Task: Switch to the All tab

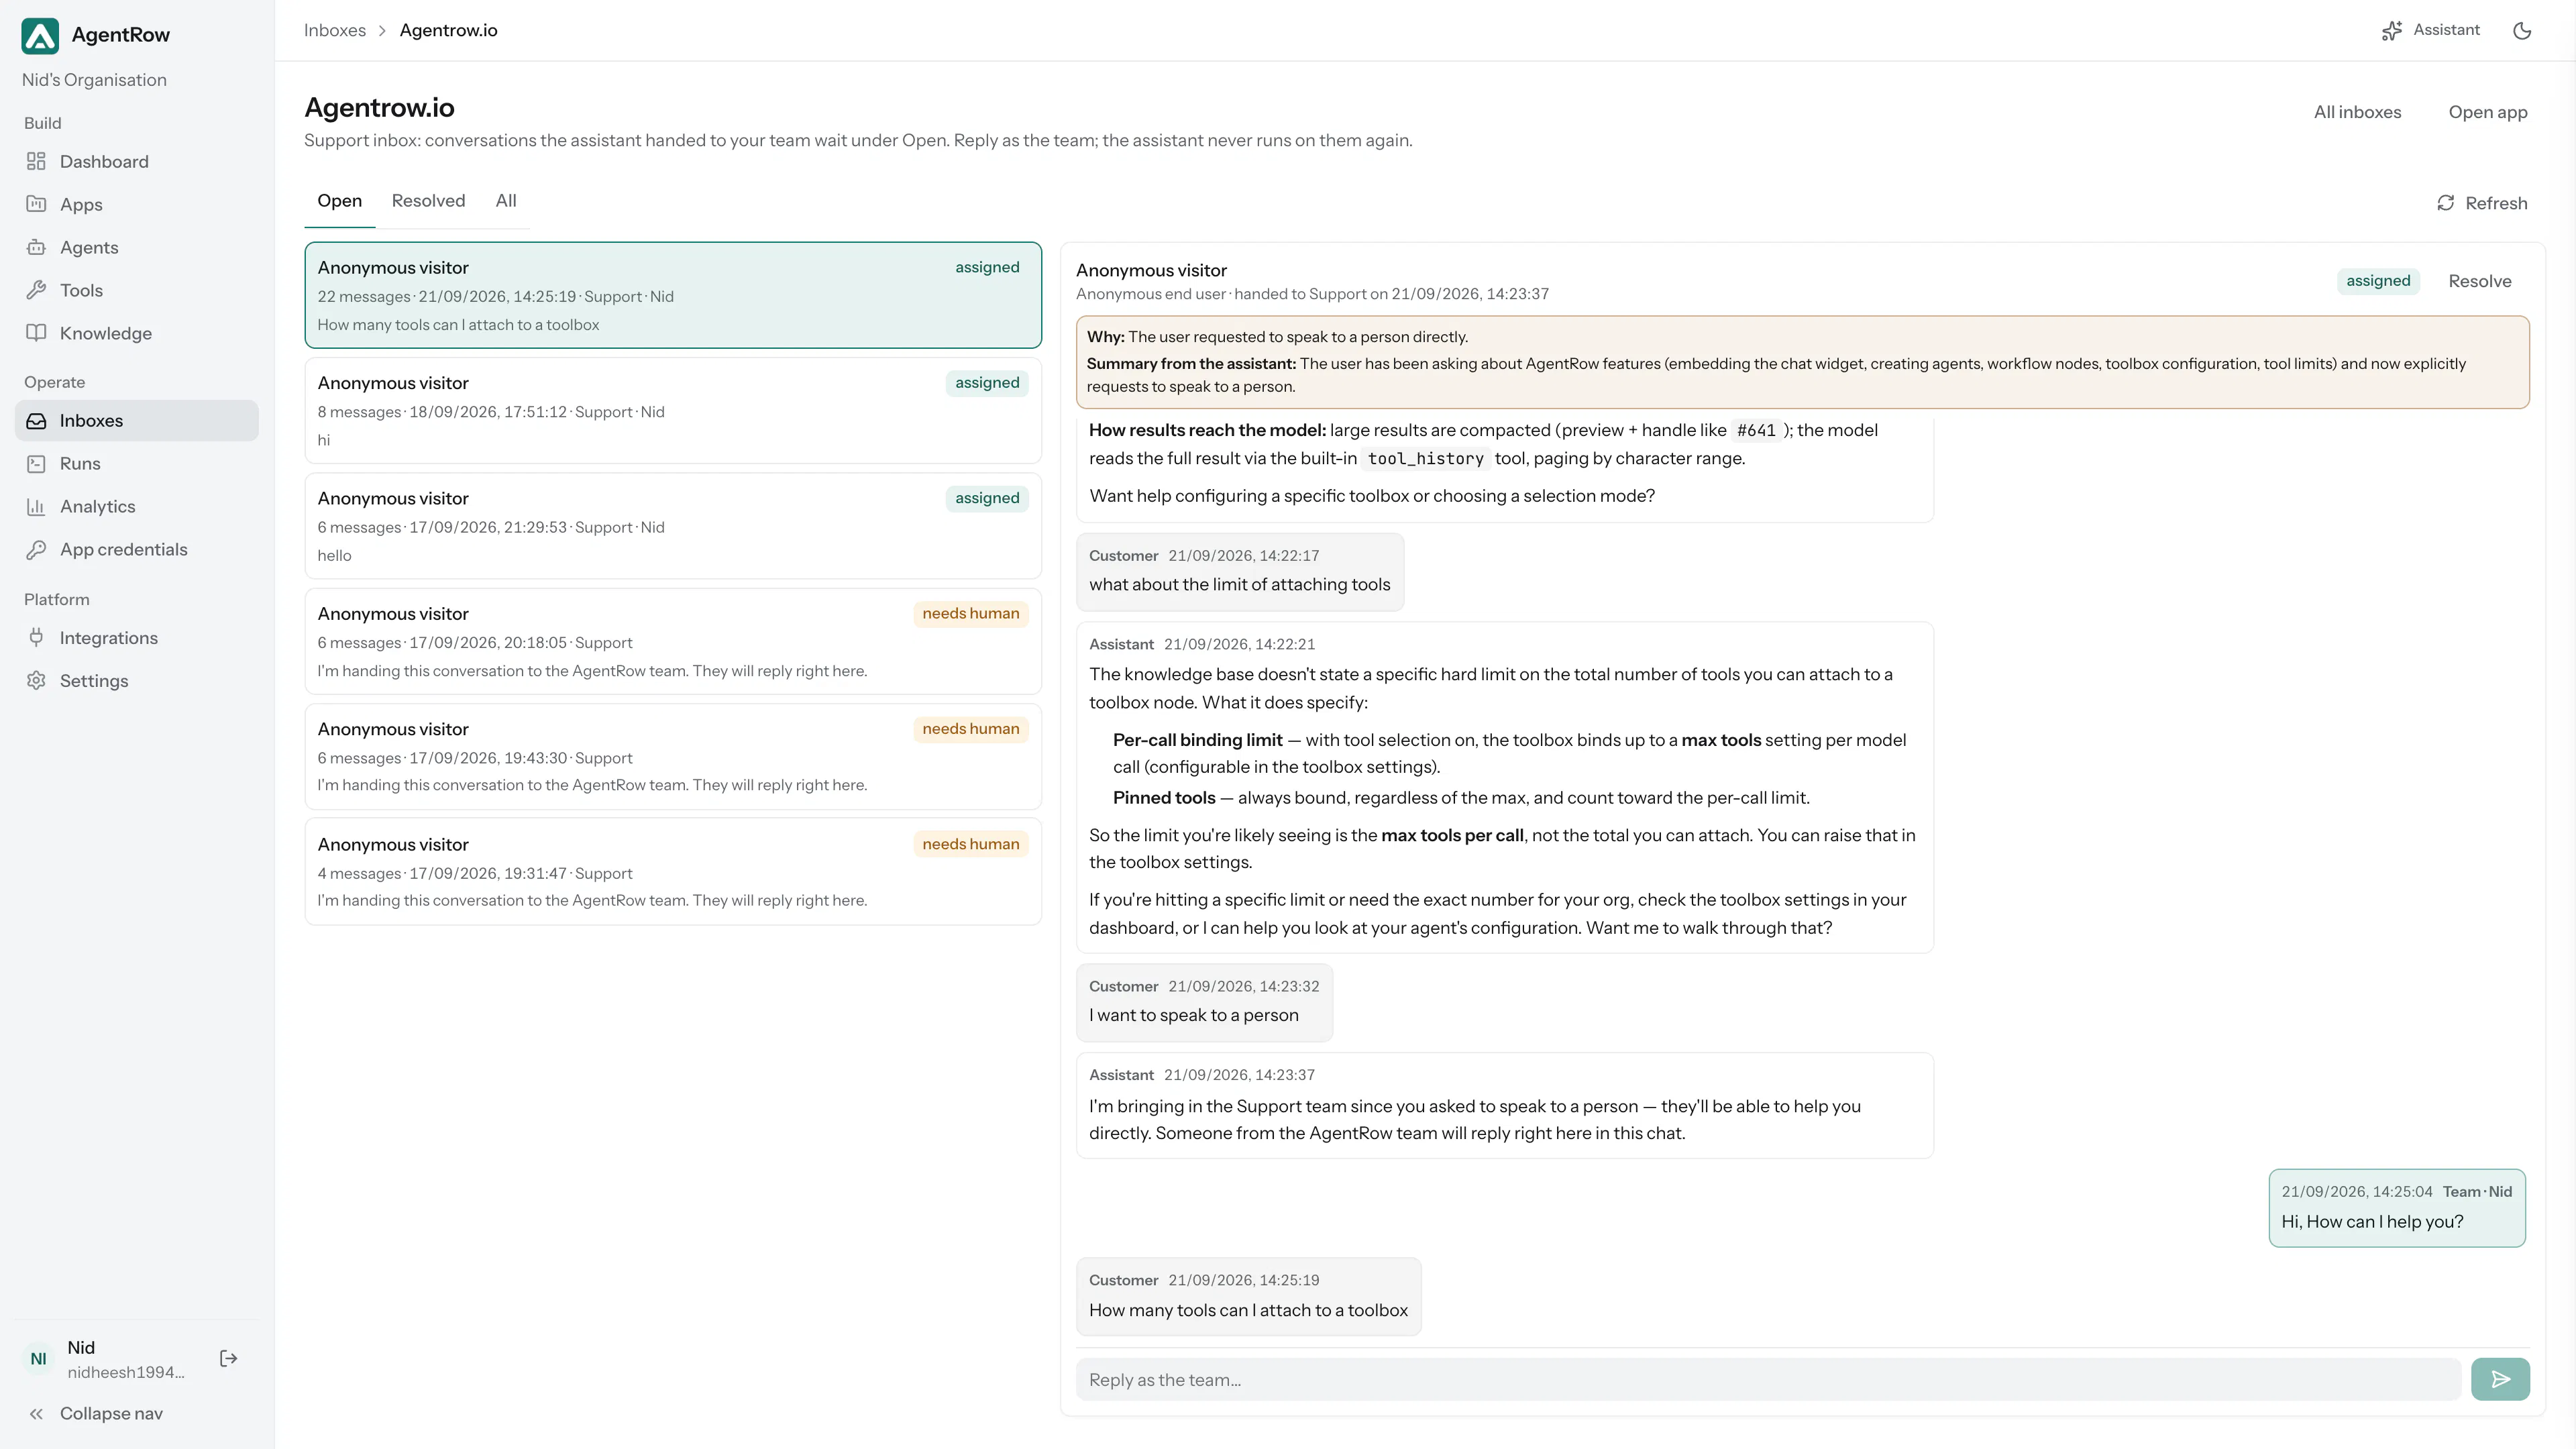Action: [x=506, y=201]
